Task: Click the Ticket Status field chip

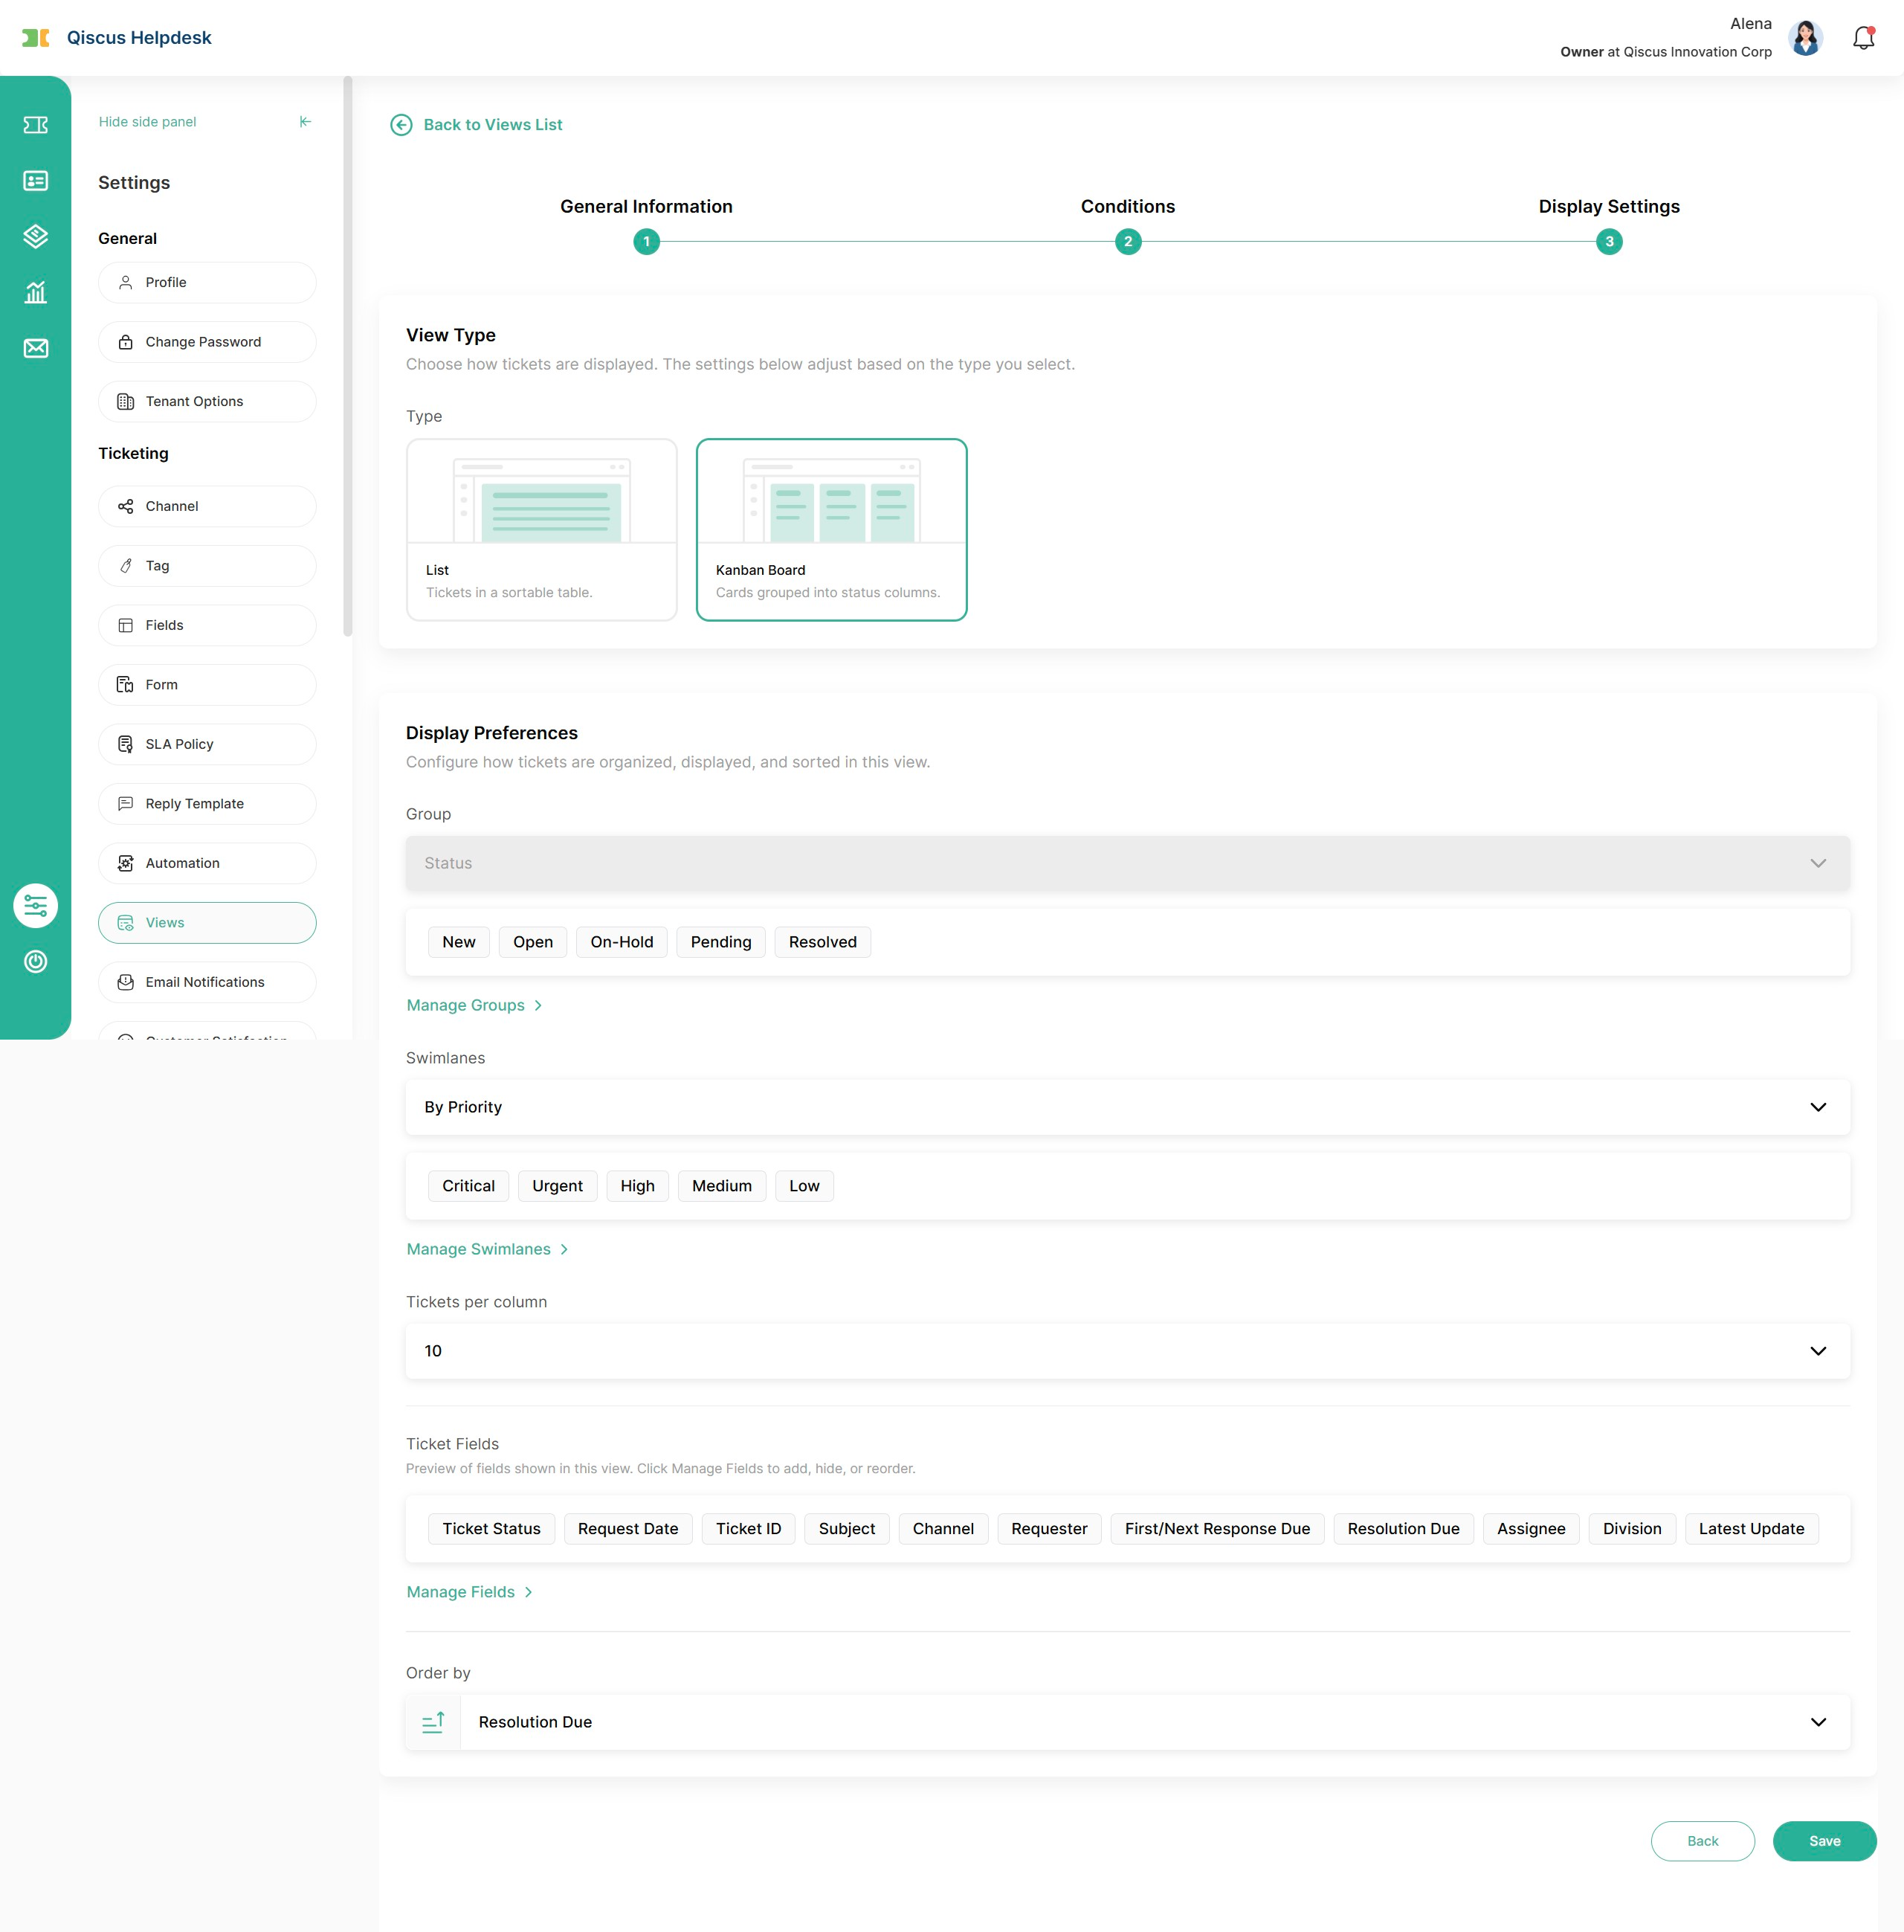Action: (492, 1529)
